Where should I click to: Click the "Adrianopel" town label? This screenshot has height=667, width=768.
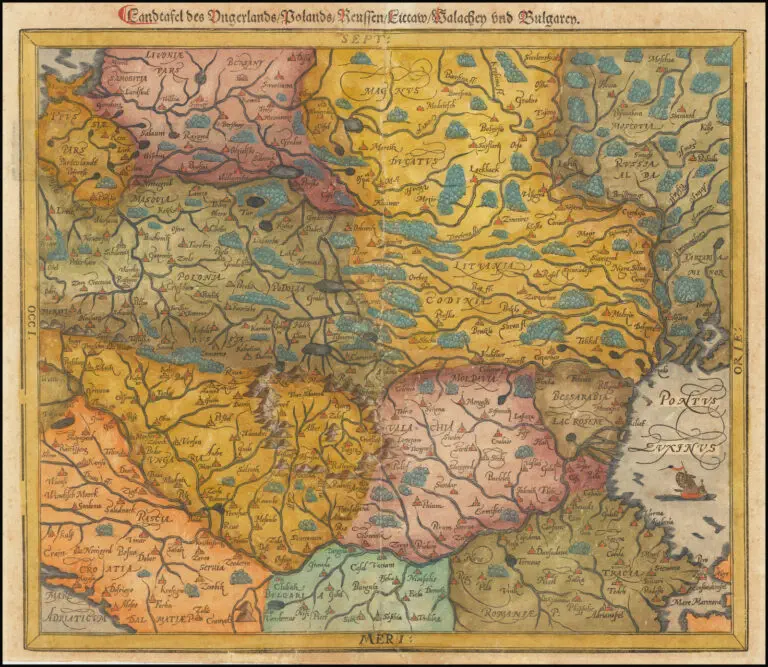point(607,615)
